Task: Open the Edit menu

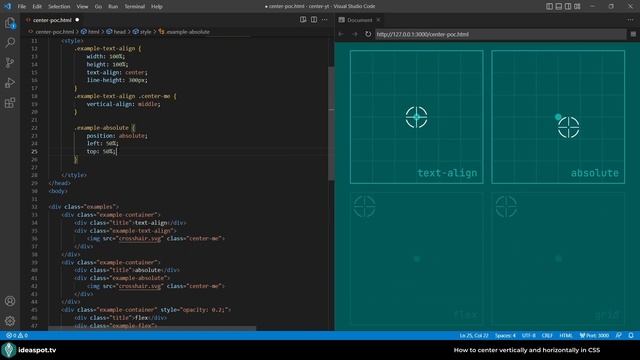Action: (37, 7)
